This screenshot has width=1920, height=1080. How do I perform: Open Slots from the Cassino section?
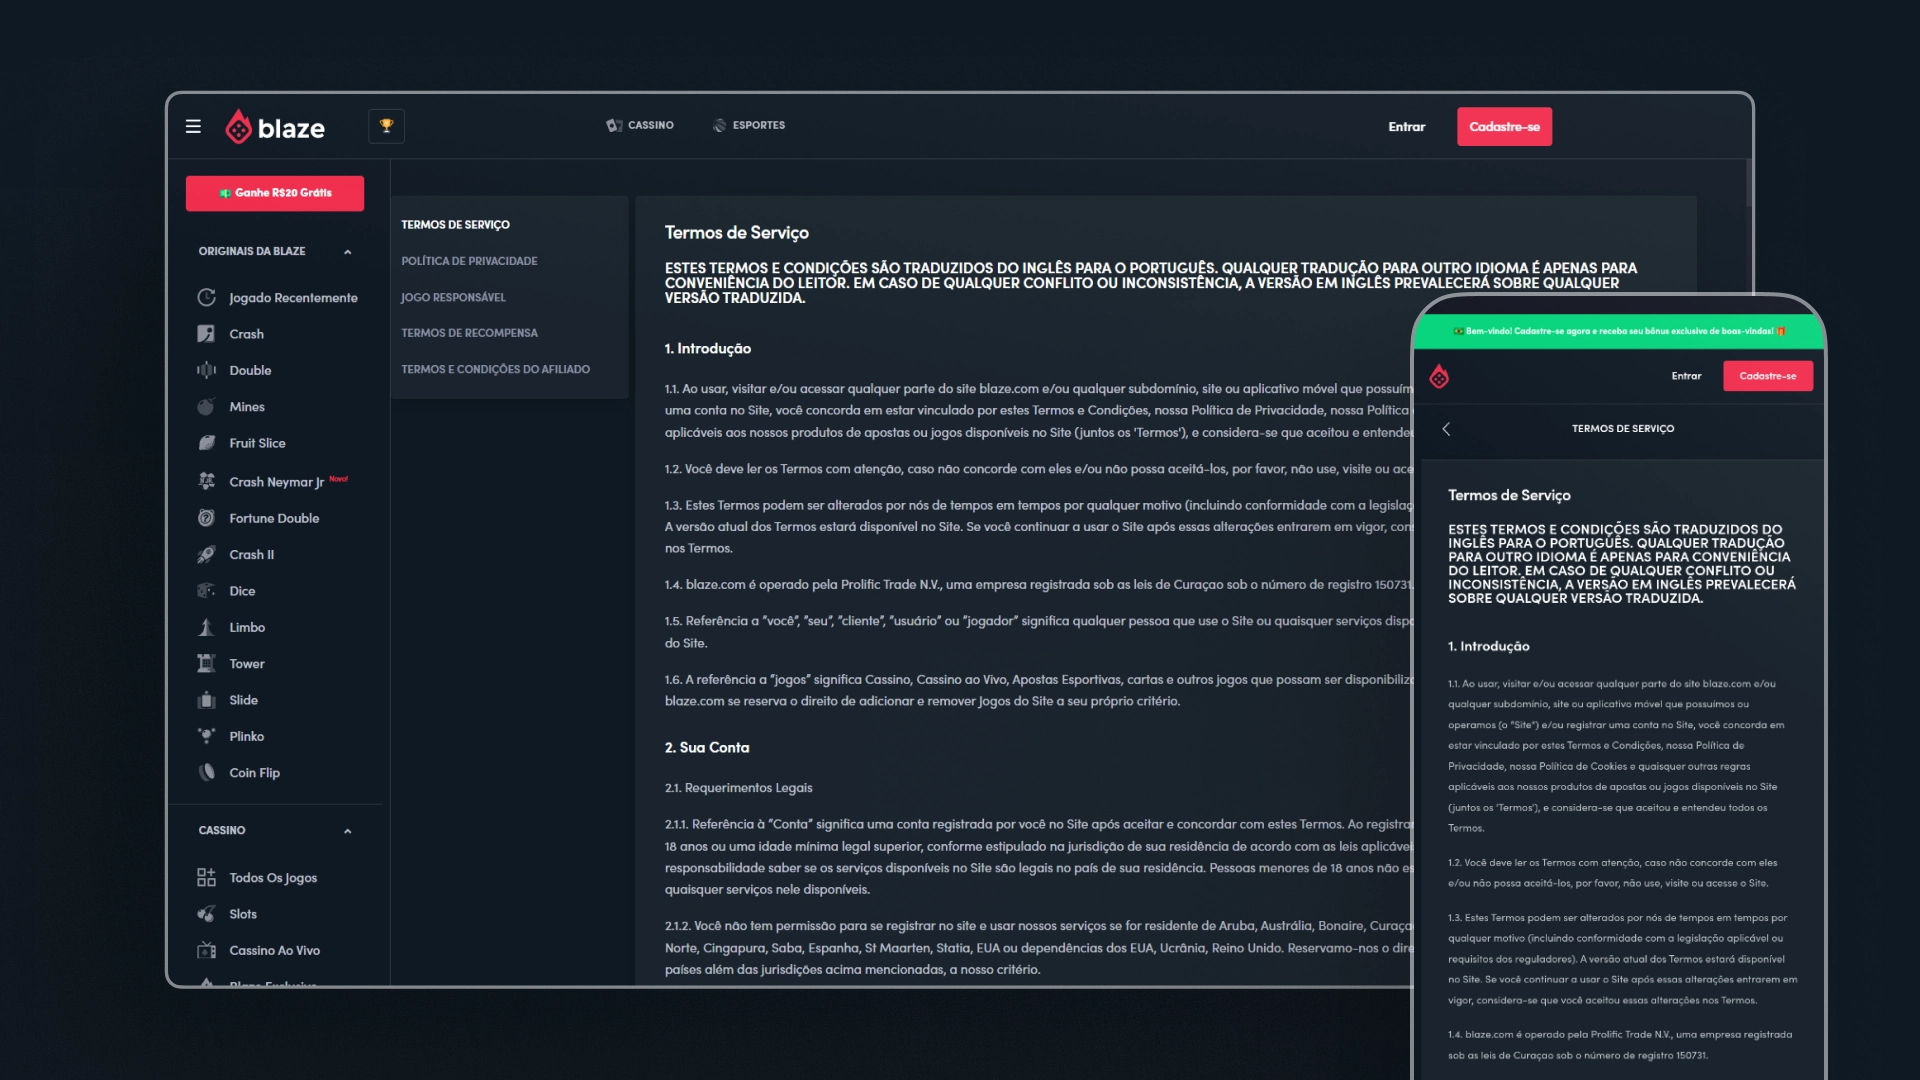tap(243, 914)
